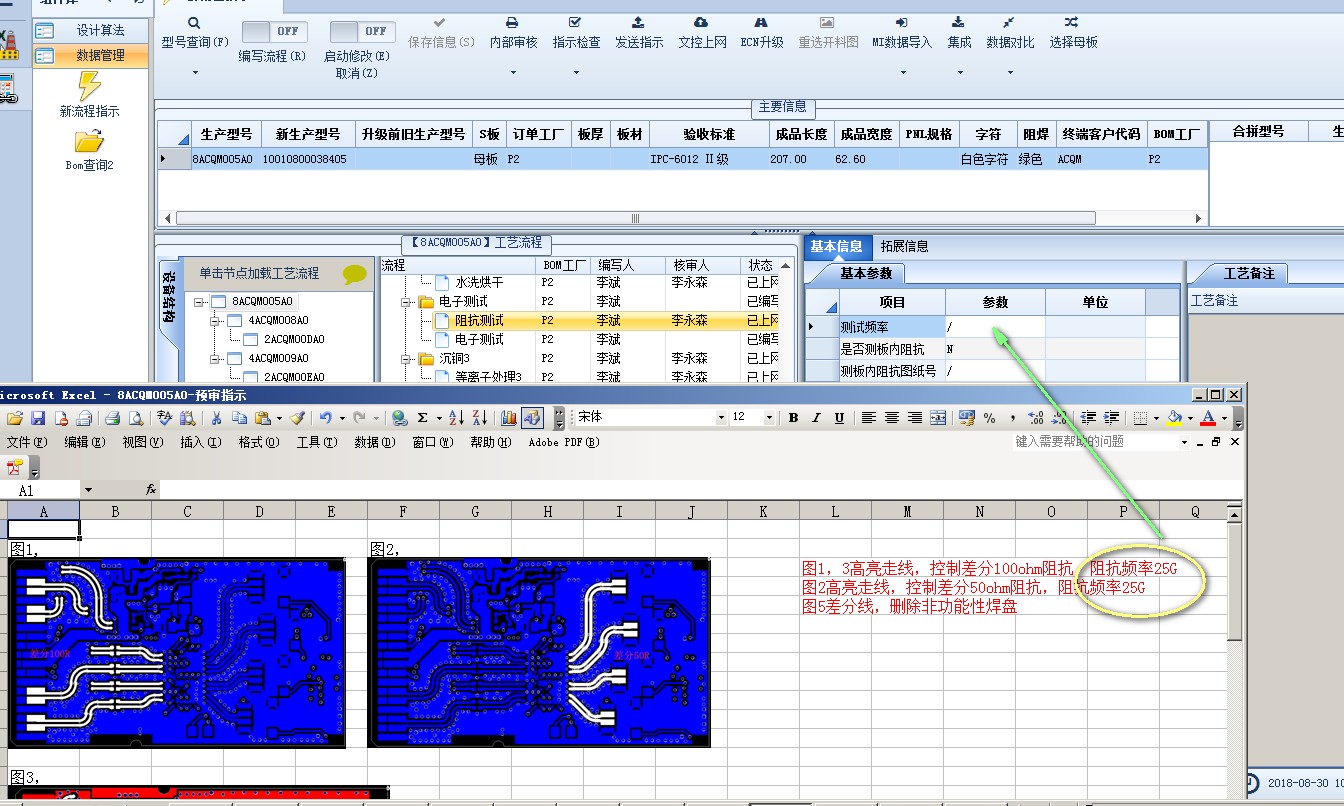Select cell A1 in Excel sheet
The height and width of the screenshot is (806, 1344).
pos(44,529)
